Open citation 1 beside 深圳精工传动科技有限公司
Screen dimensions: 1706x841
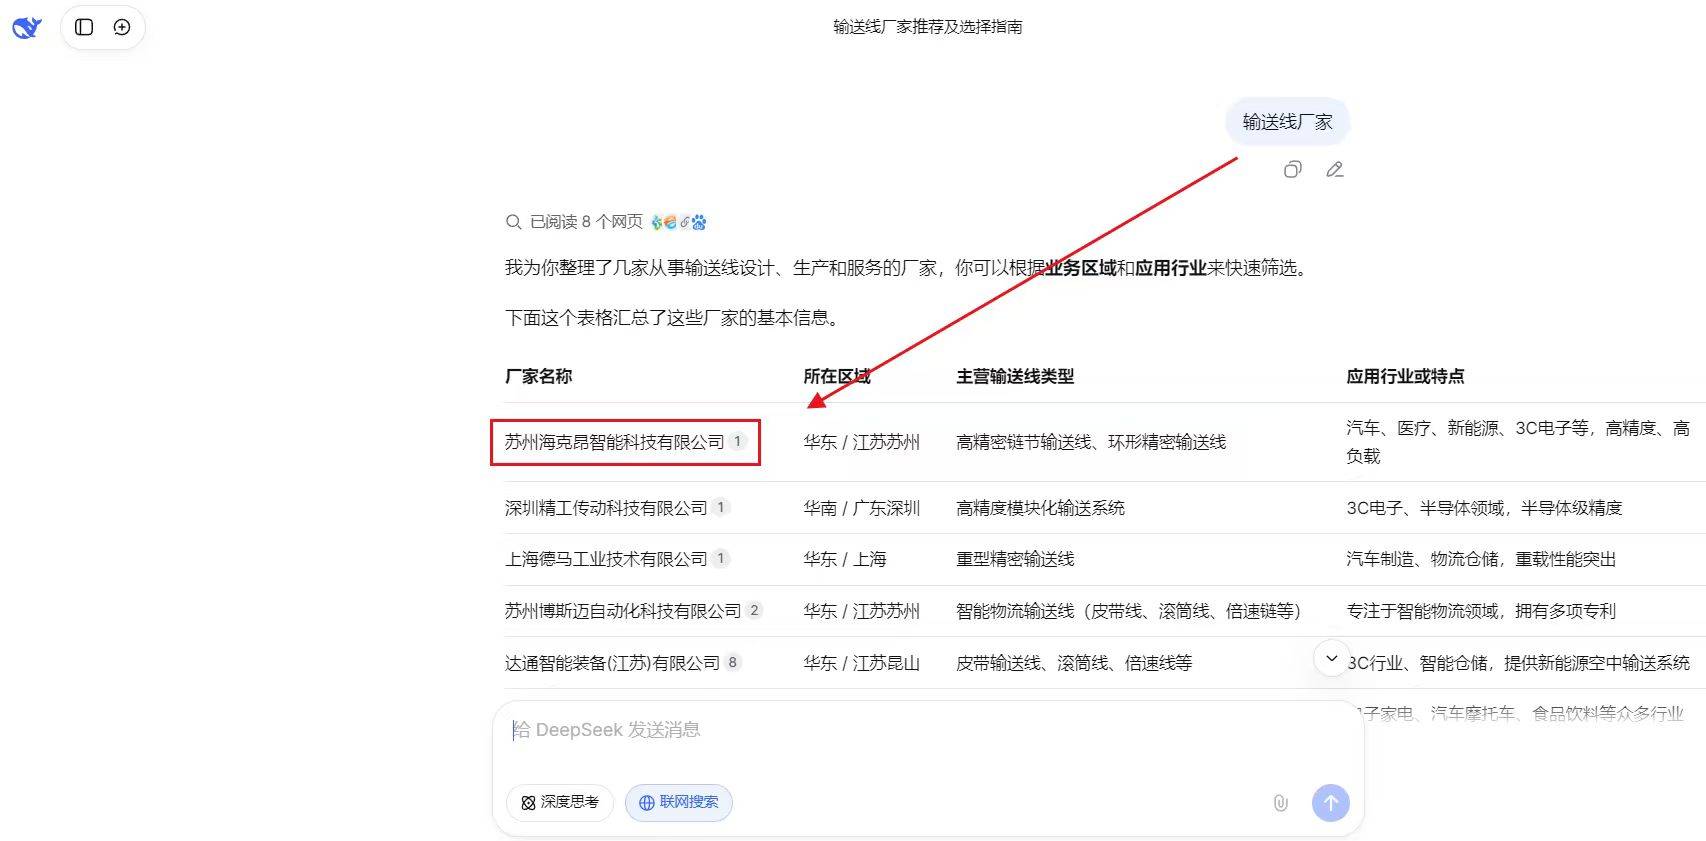click(x=720, y=508)
